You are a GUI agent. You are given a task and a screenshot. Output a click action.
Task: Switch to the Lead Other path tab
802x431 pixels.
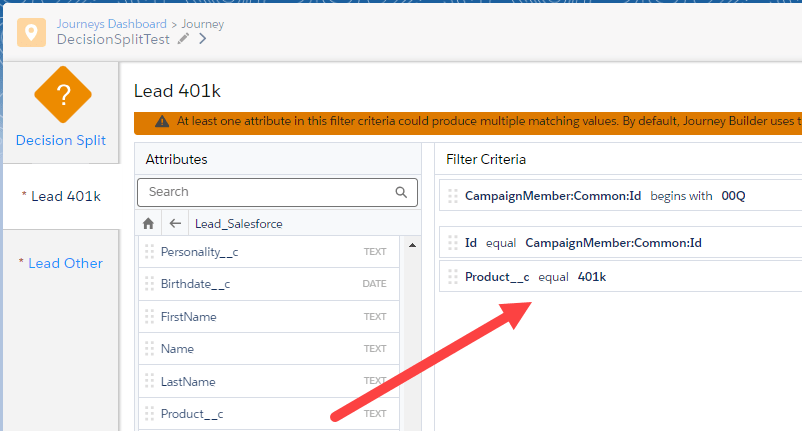tap(61, 263)
